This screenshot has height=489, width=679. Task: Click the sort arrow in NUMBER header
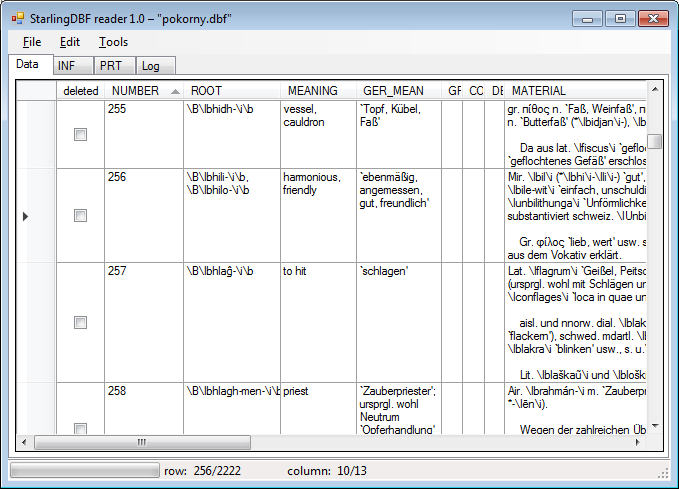pos(175,91)
